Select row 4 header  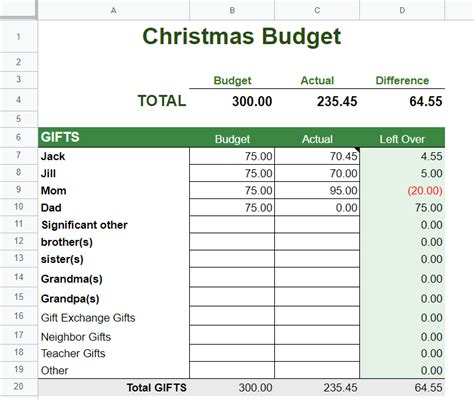[x=19, y=99]
